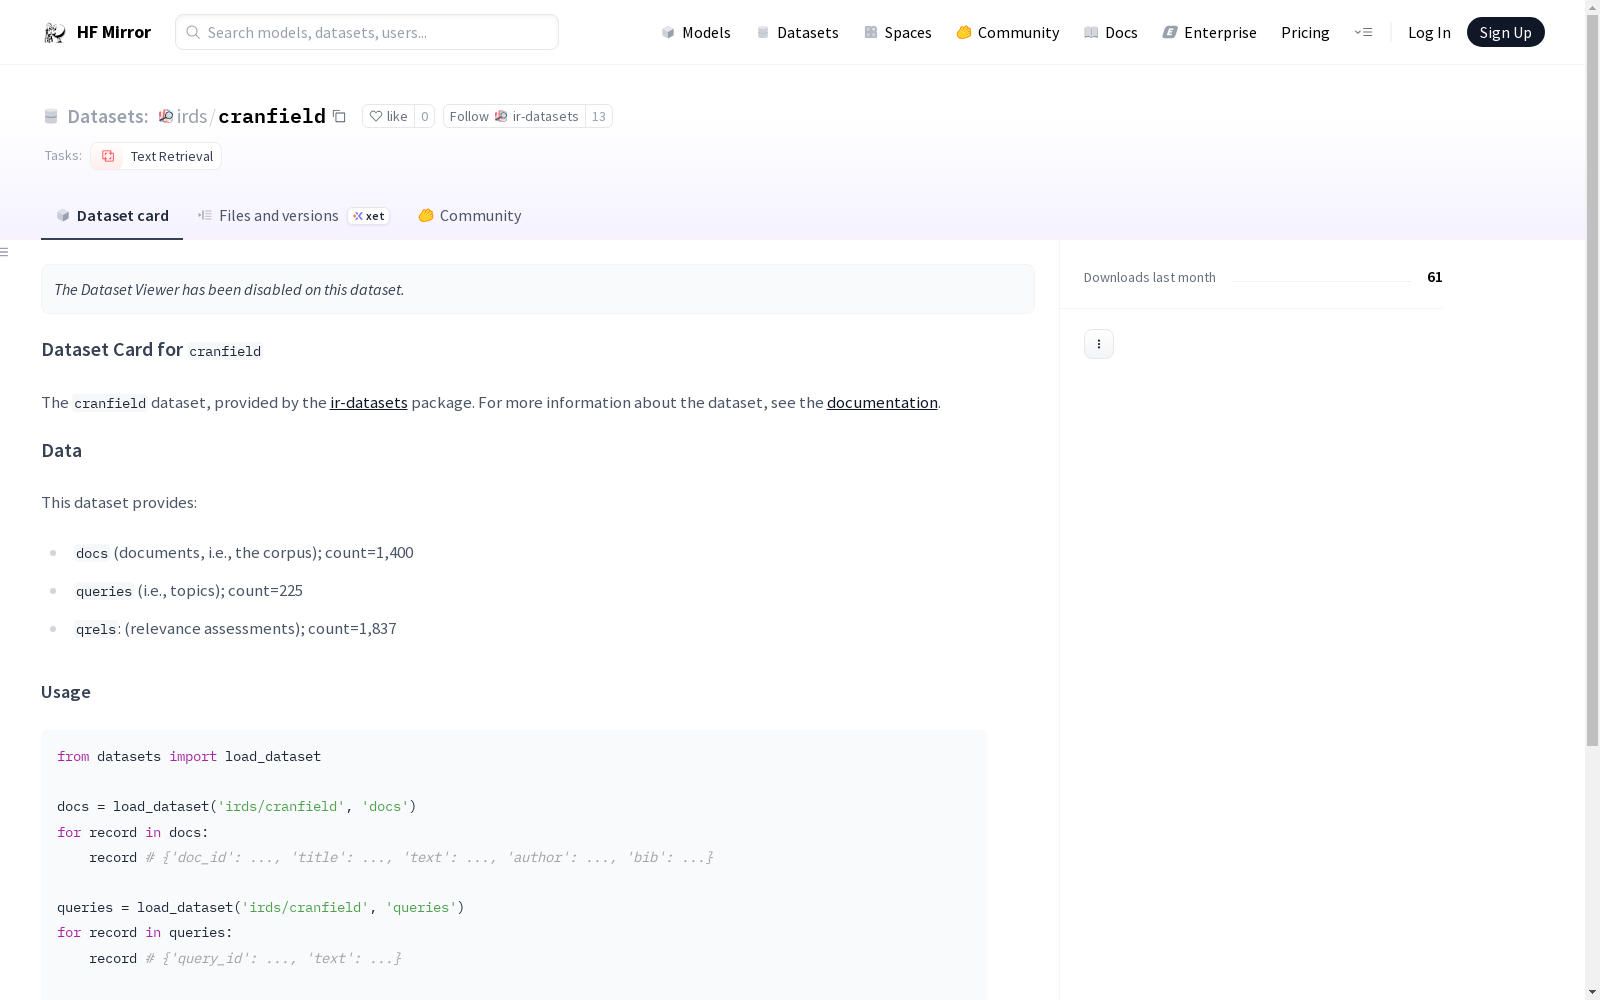1600x1000 pixels.
Task: Click the search magnifier icon
Action: coord(193,32)
